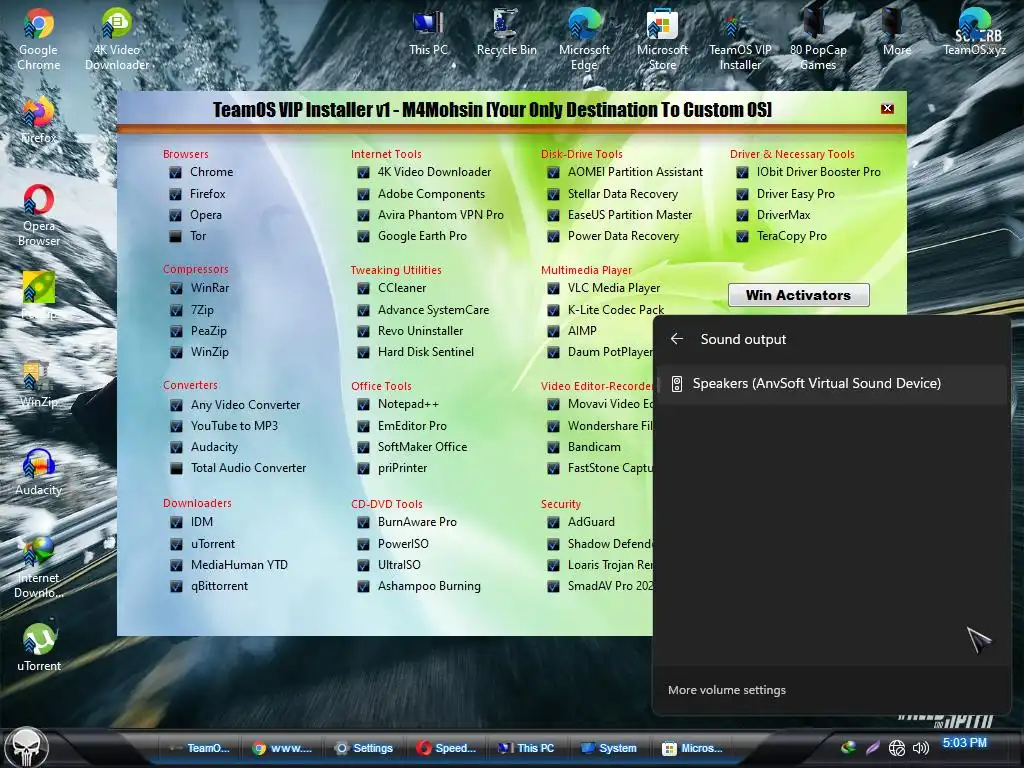Click the Revo Uninstaller label
Image resolution: width=1024 pixels, height=768 pixels.
[x=421, y=330]
